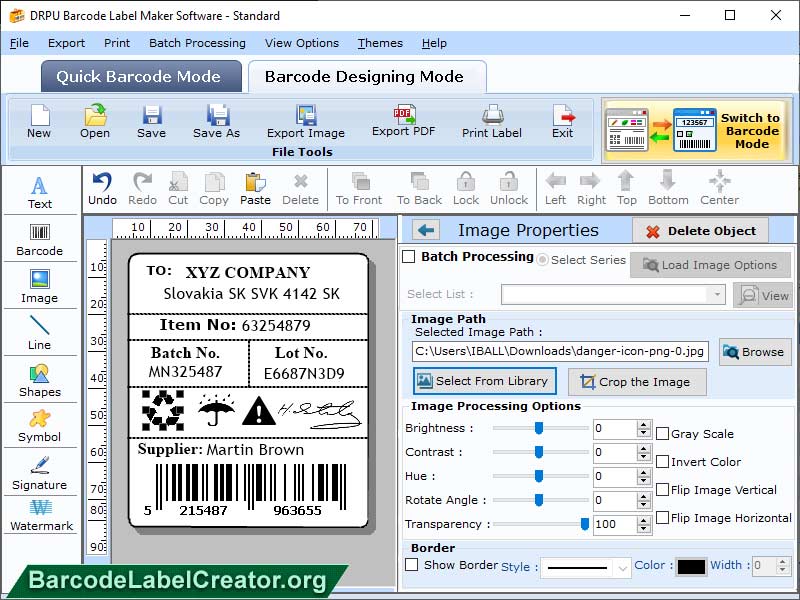The width and height of the screenshot is (800, 600).
Task: Enable Batch Processing
Action: (x=409, y=256)
